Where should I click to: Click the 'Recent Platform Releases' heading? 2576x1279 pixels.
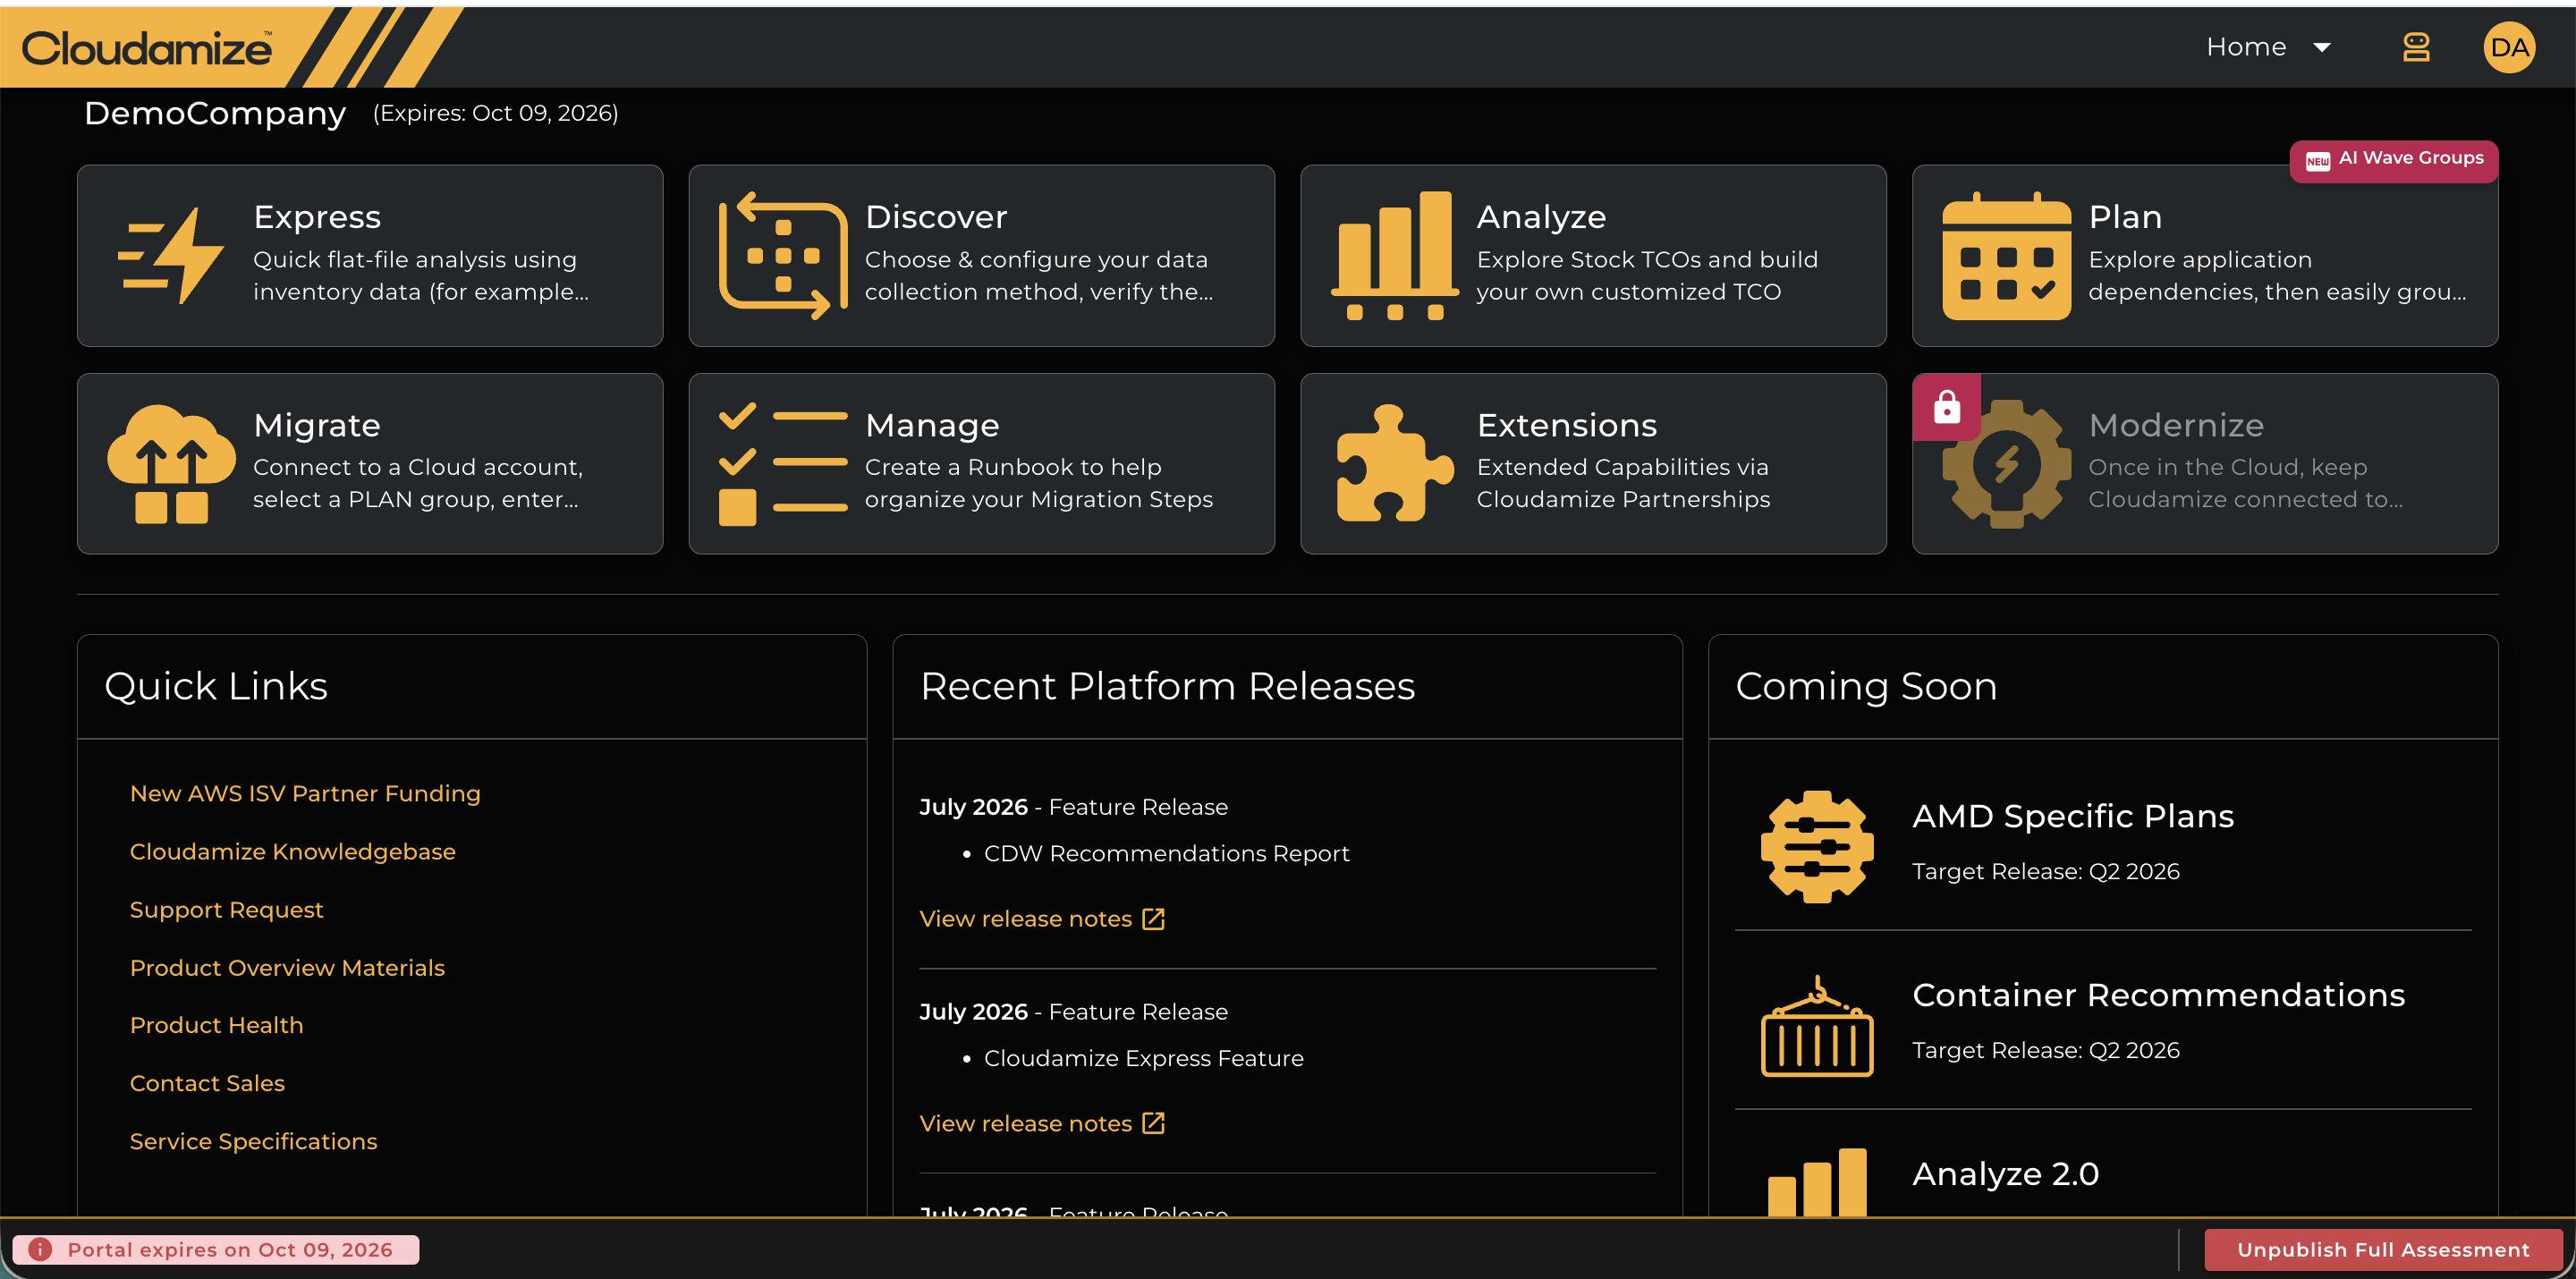[x=1167, y=686]
